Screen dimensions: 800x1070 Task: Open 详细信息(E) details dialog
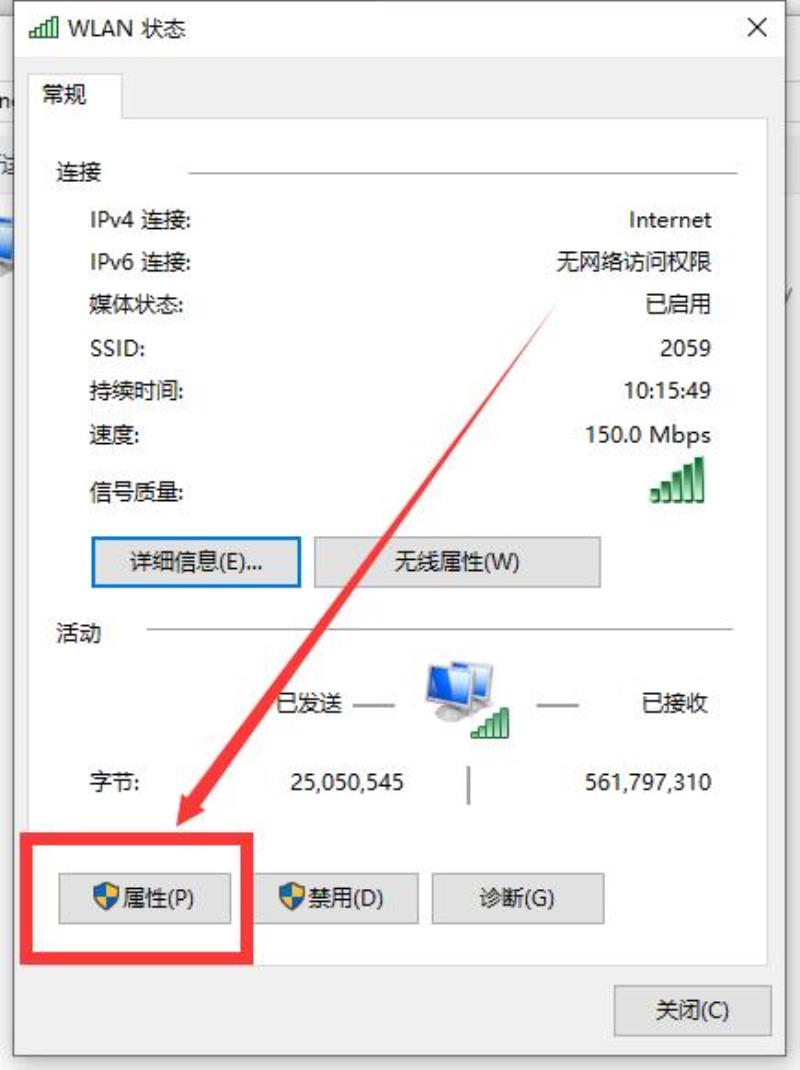click(196, 562)
